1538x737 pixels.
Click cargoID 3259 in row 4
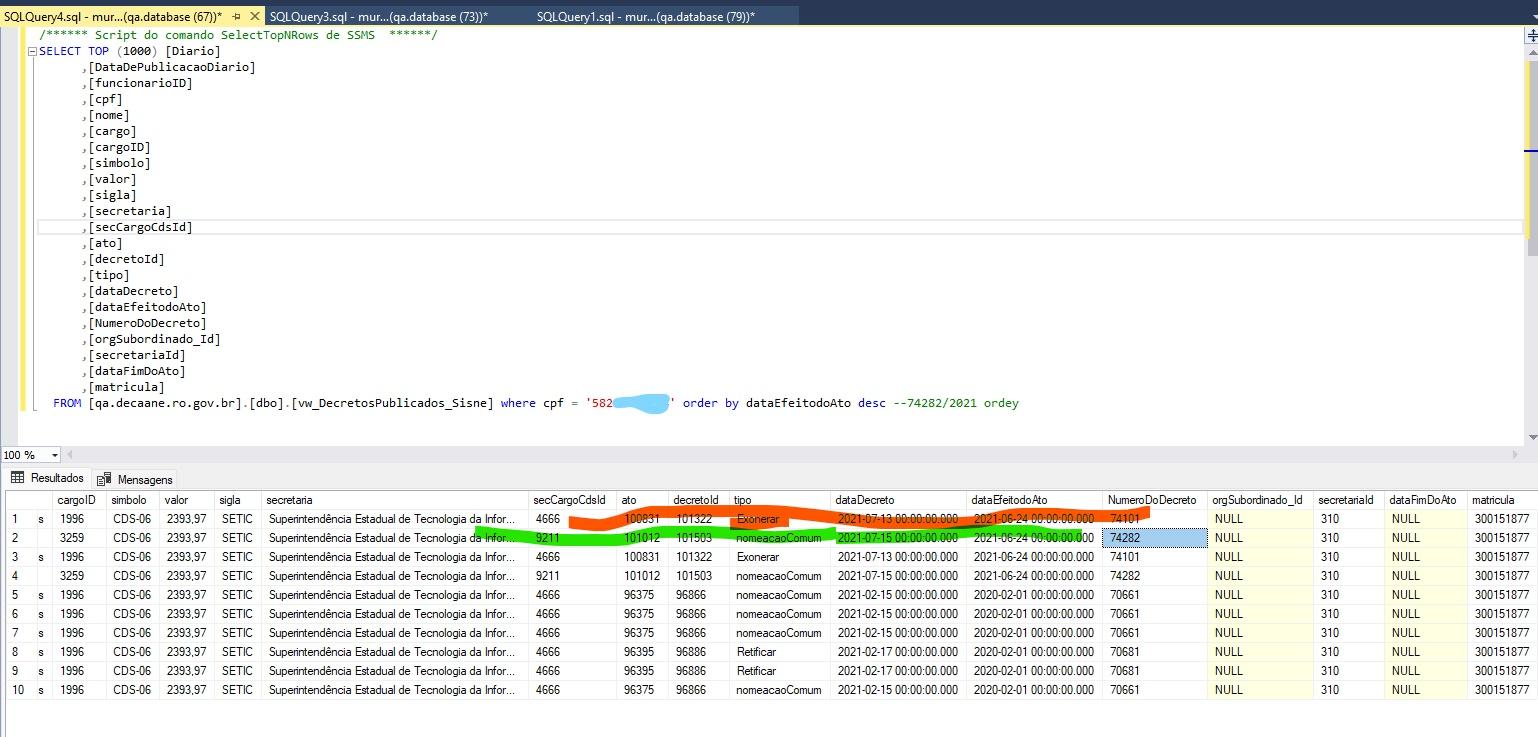(79, 576)
